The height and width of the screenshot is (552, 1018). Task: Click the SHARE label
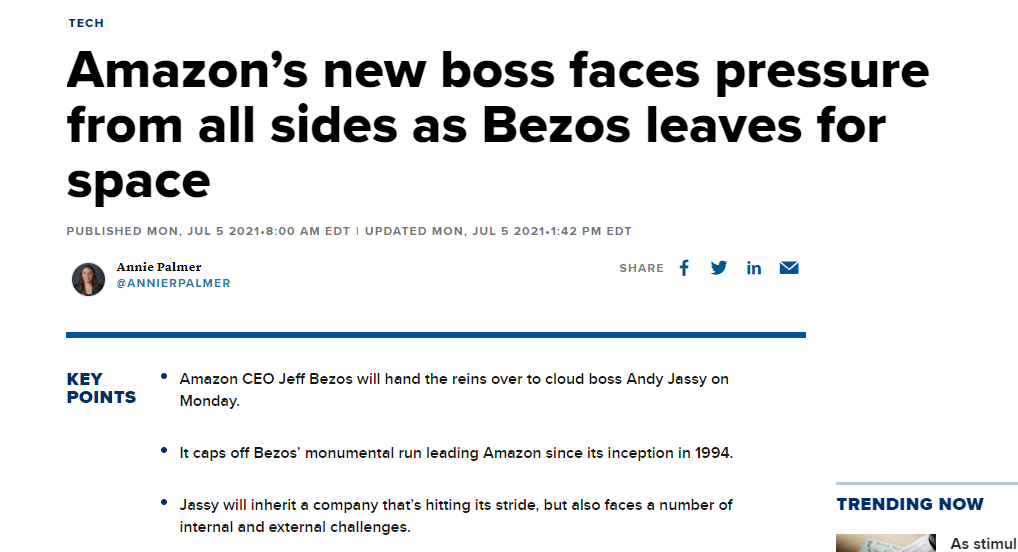coord(641,268)
